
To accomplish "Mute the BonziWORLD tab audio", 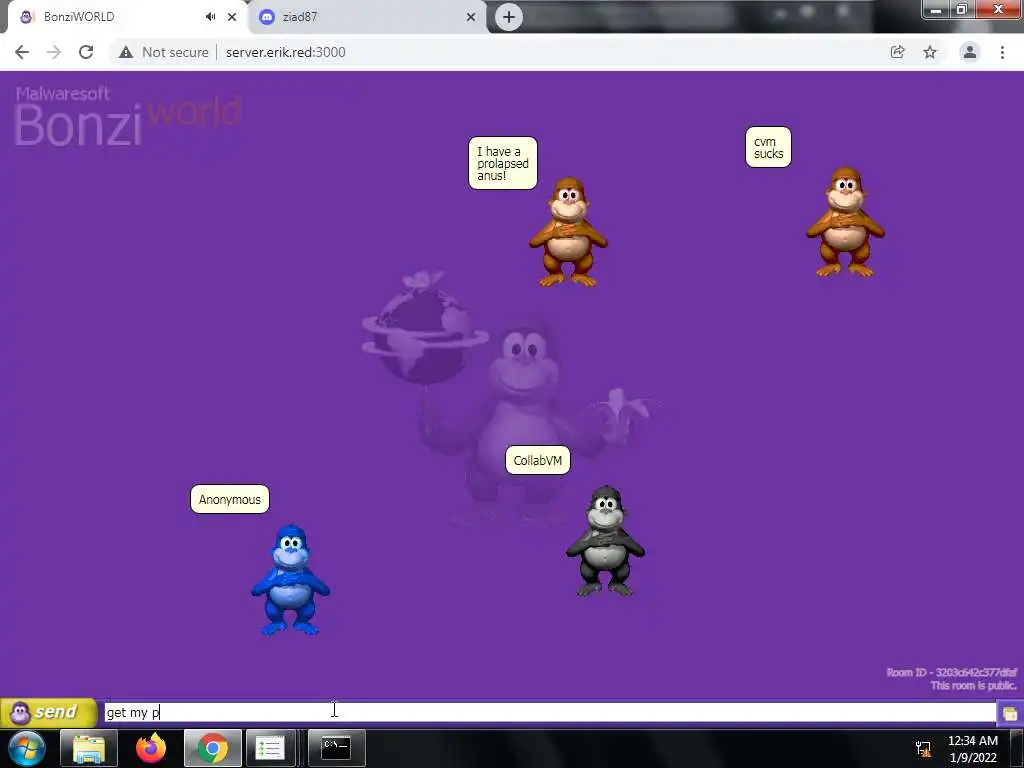I will (x=210, y=17).
